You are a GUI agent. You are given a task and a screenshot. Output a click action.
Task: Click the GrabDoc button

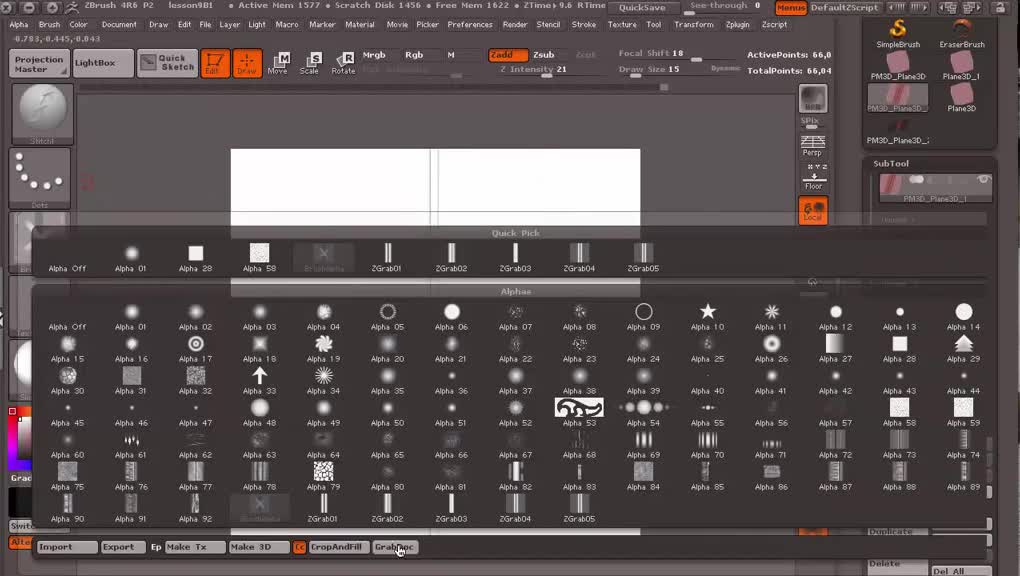[395, 547]
